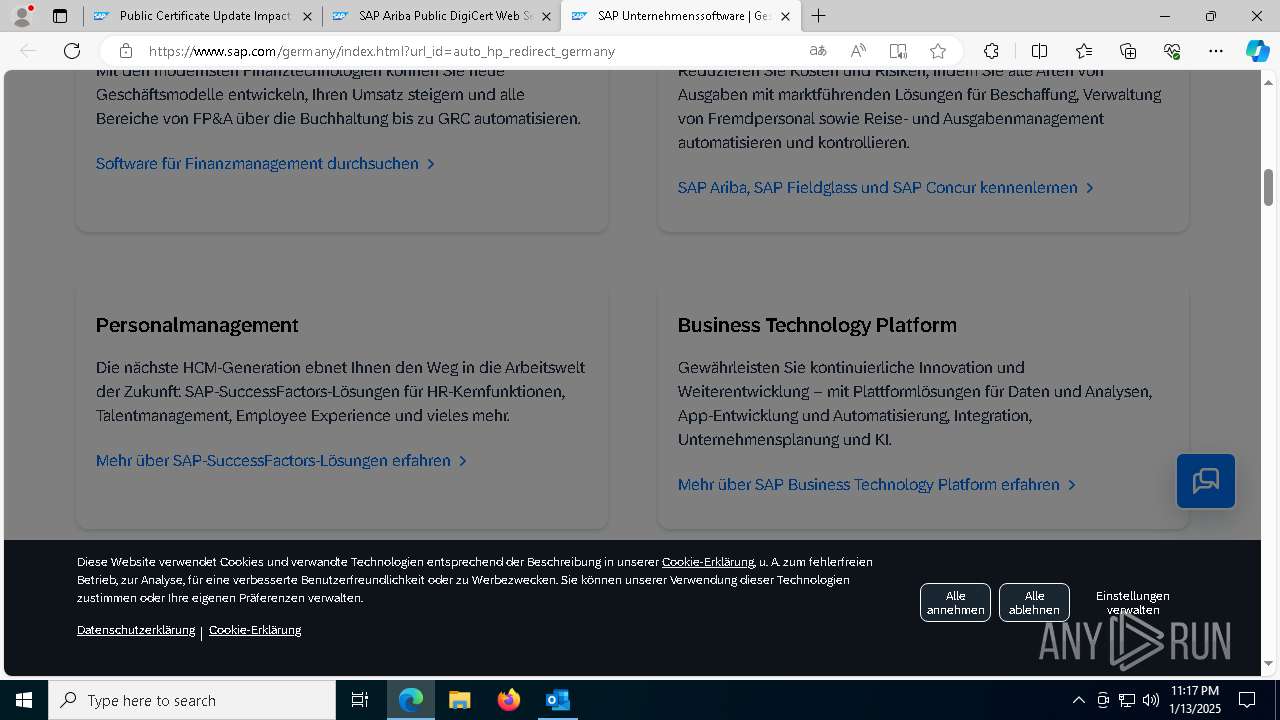Follow Software für Finanzmanagement durchsuchen link
The width and height of the screenshot is (1280, 720).
point(265,163)
